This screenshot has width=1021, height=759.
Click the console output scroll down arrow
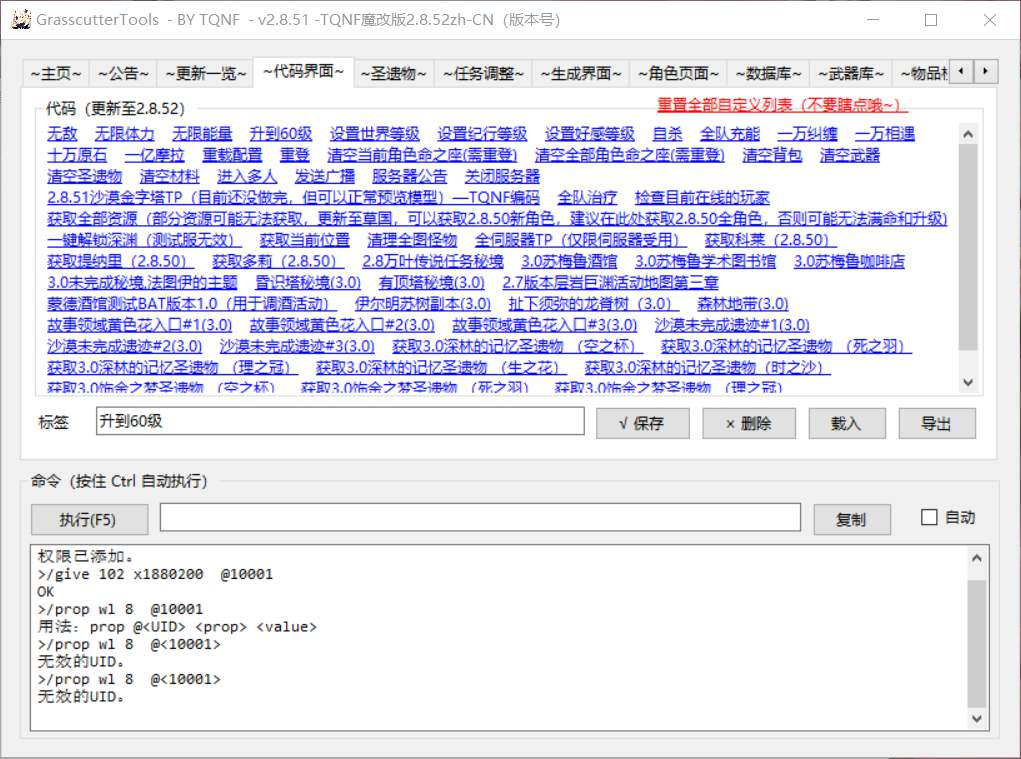point(977,719)
